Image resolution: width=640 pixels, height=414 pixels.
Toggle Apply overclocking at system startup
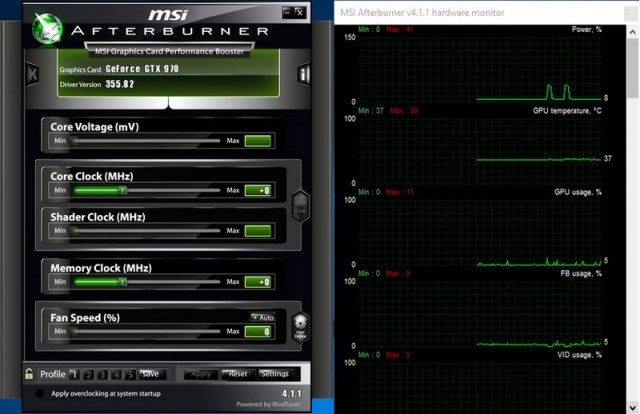(40, 394)
